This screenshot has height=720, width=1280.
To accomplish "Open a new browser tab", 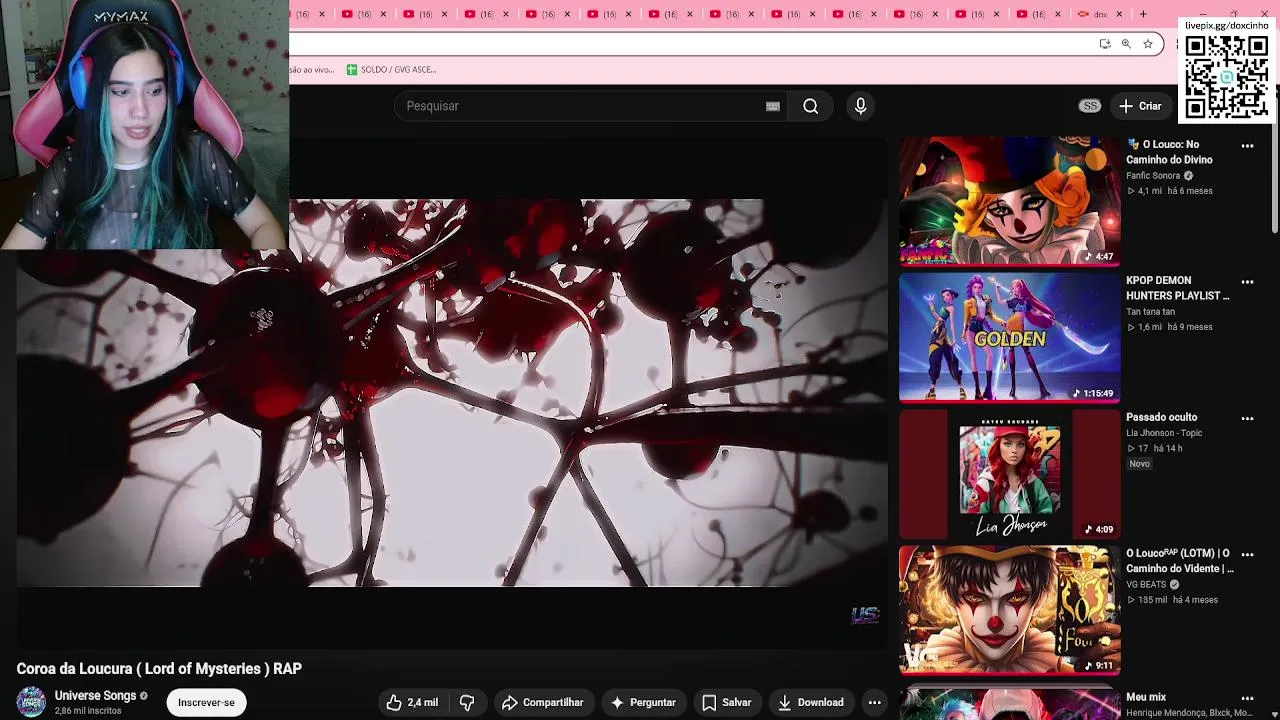I will 1143,14.
